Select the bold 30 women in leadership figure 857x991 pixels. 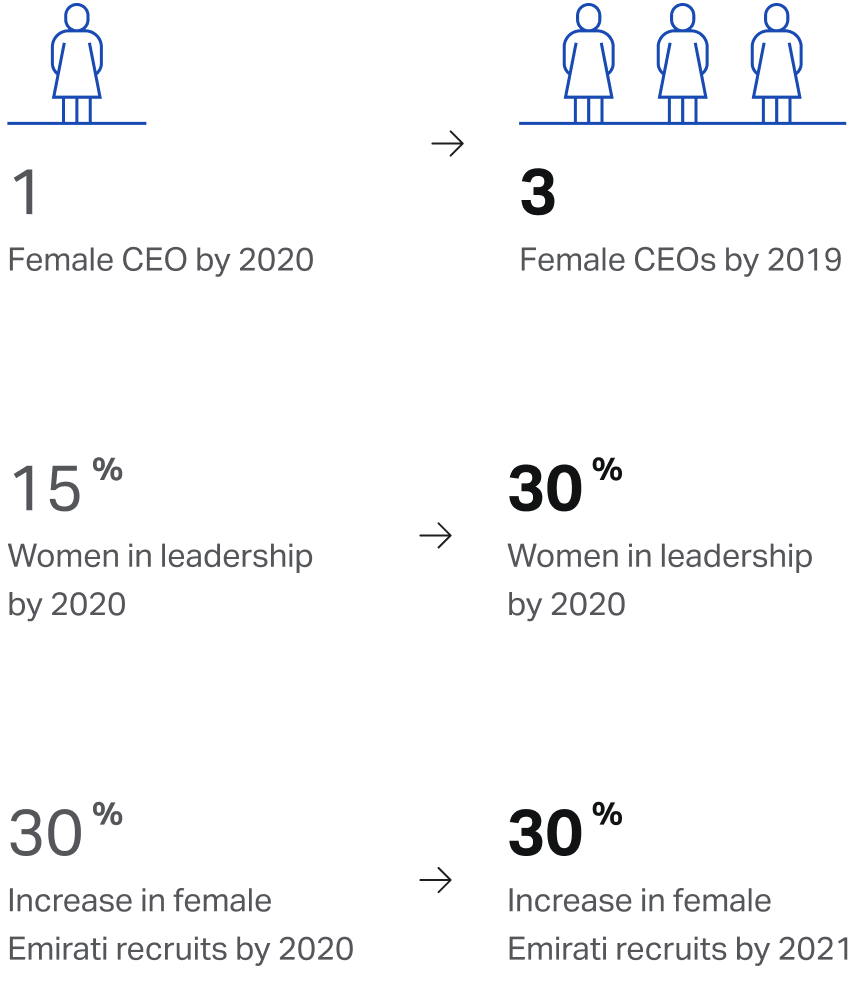[x=565, y=485]
